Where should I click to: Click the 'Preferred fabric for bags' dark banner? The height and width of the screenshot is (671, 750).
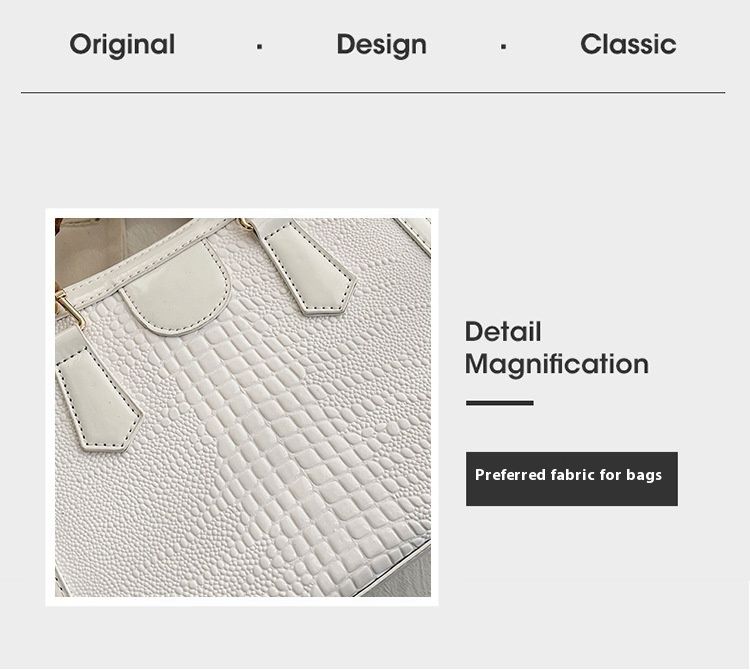[572, 479]
